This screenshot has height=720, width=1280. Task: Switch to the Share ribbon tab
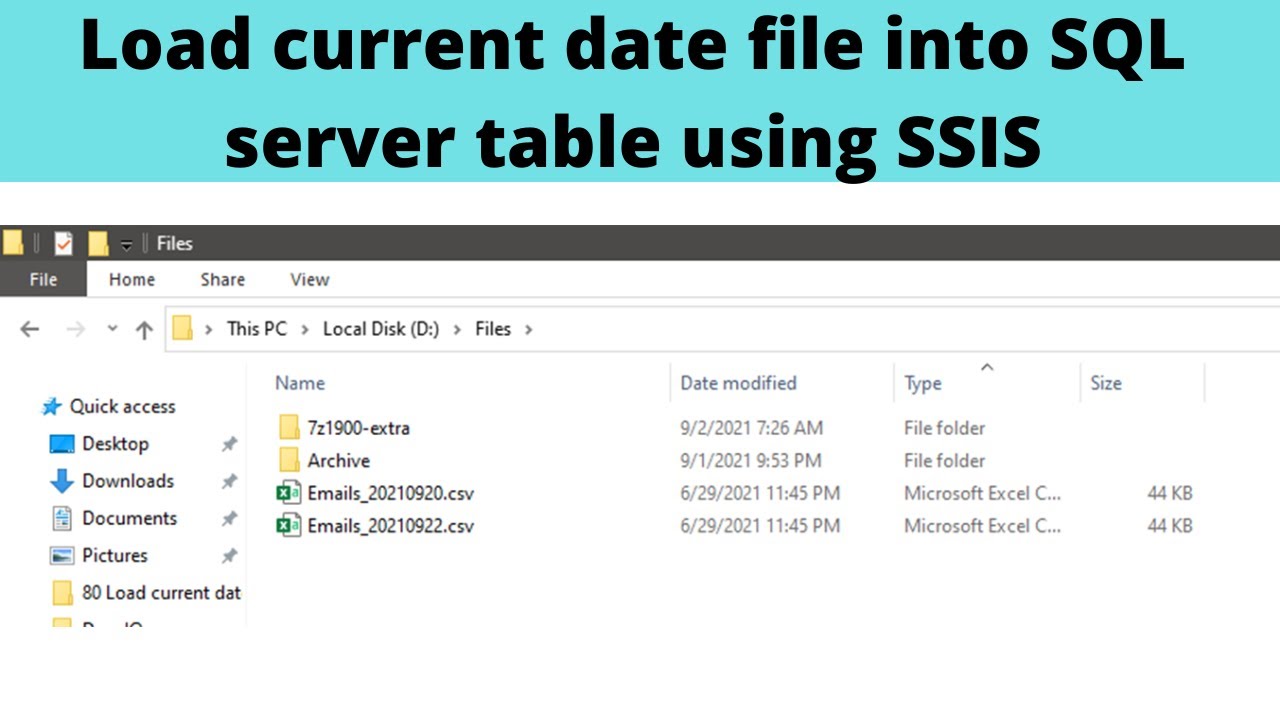(222, 279)
